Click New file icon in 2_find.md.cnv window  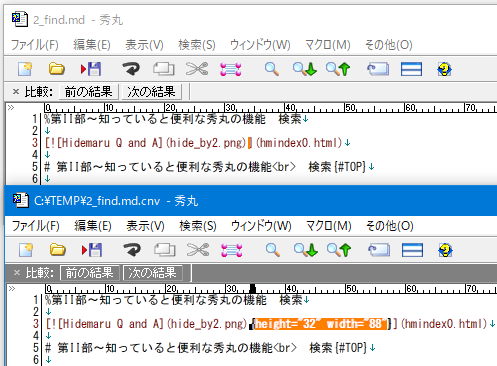pyautogui.click(x=26, y=250)
